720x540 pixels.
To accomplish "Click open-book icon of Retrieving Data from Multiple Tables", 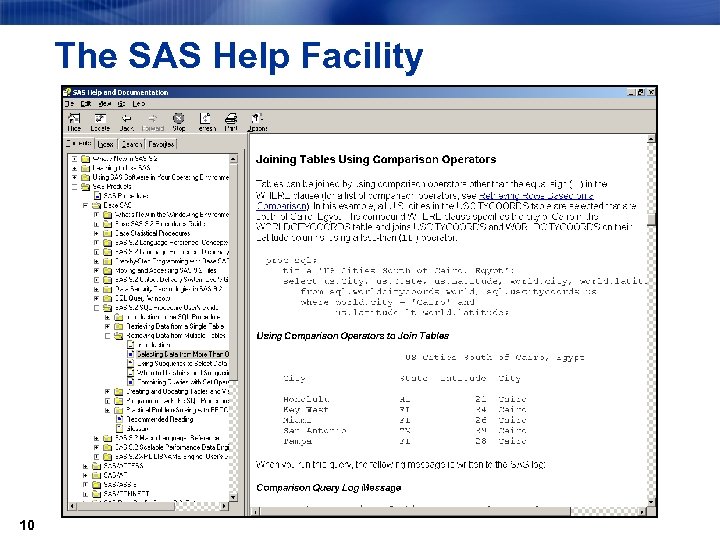I will (118, 336).
